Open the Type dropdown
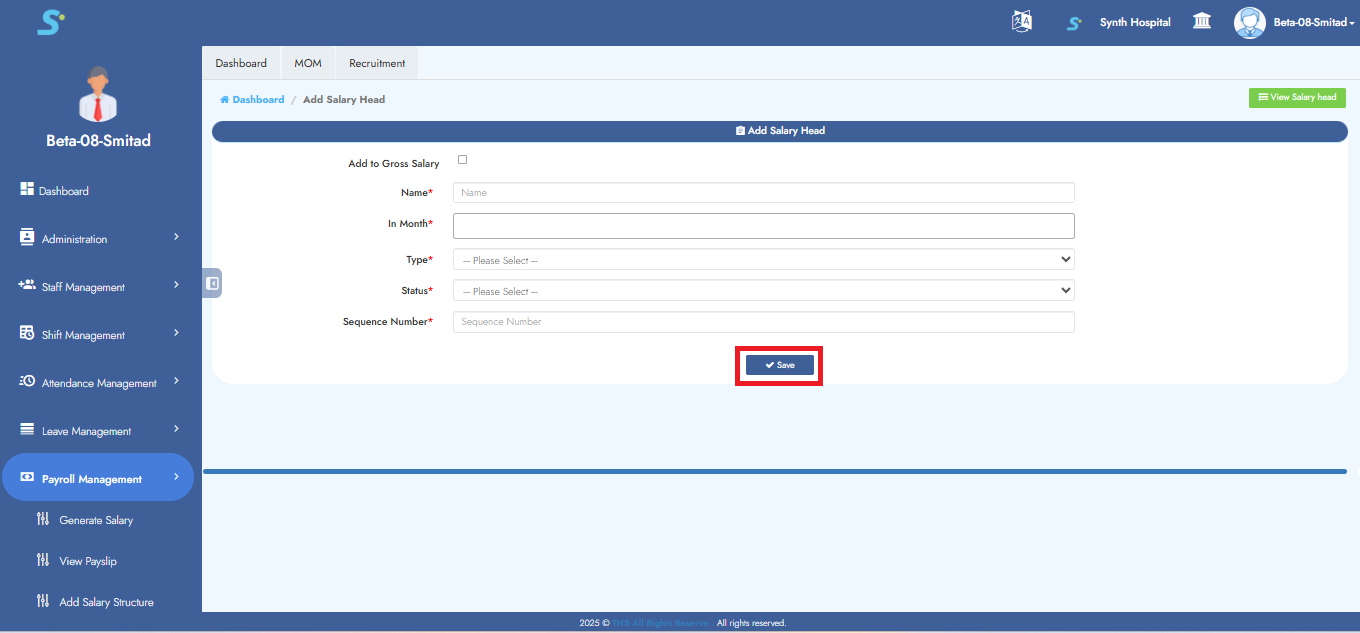The width and height of the screenshot is (1360, 633). click(x=763, y=260)
